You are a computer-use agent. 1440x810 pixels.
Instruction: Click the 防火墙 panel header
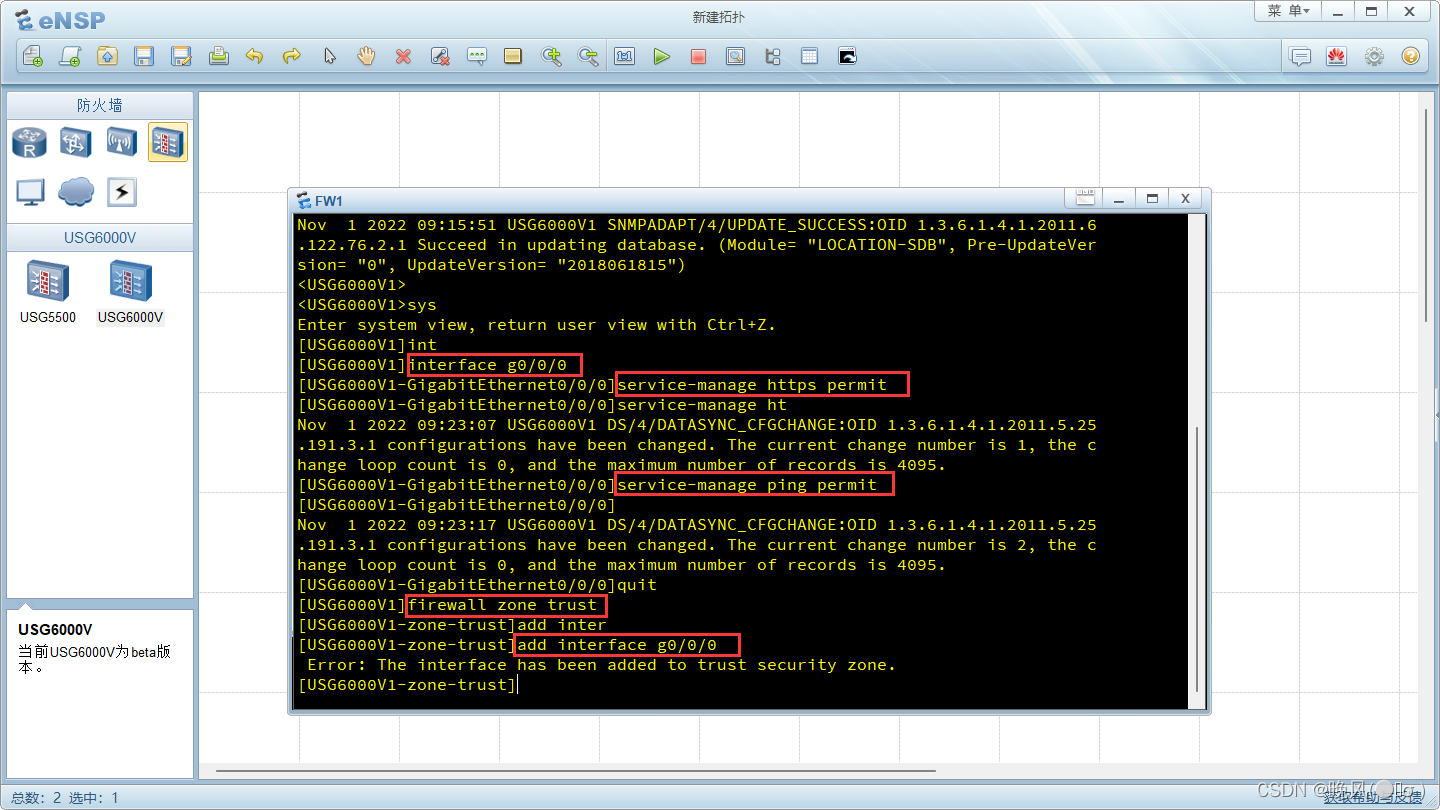coord(100,105)
